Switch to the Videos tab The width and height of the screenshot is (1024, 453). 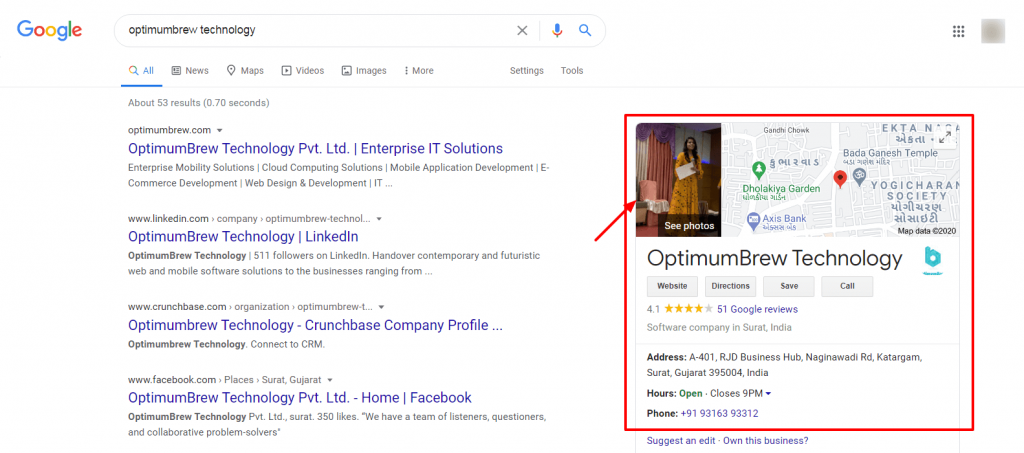click(x=302, y=70)
